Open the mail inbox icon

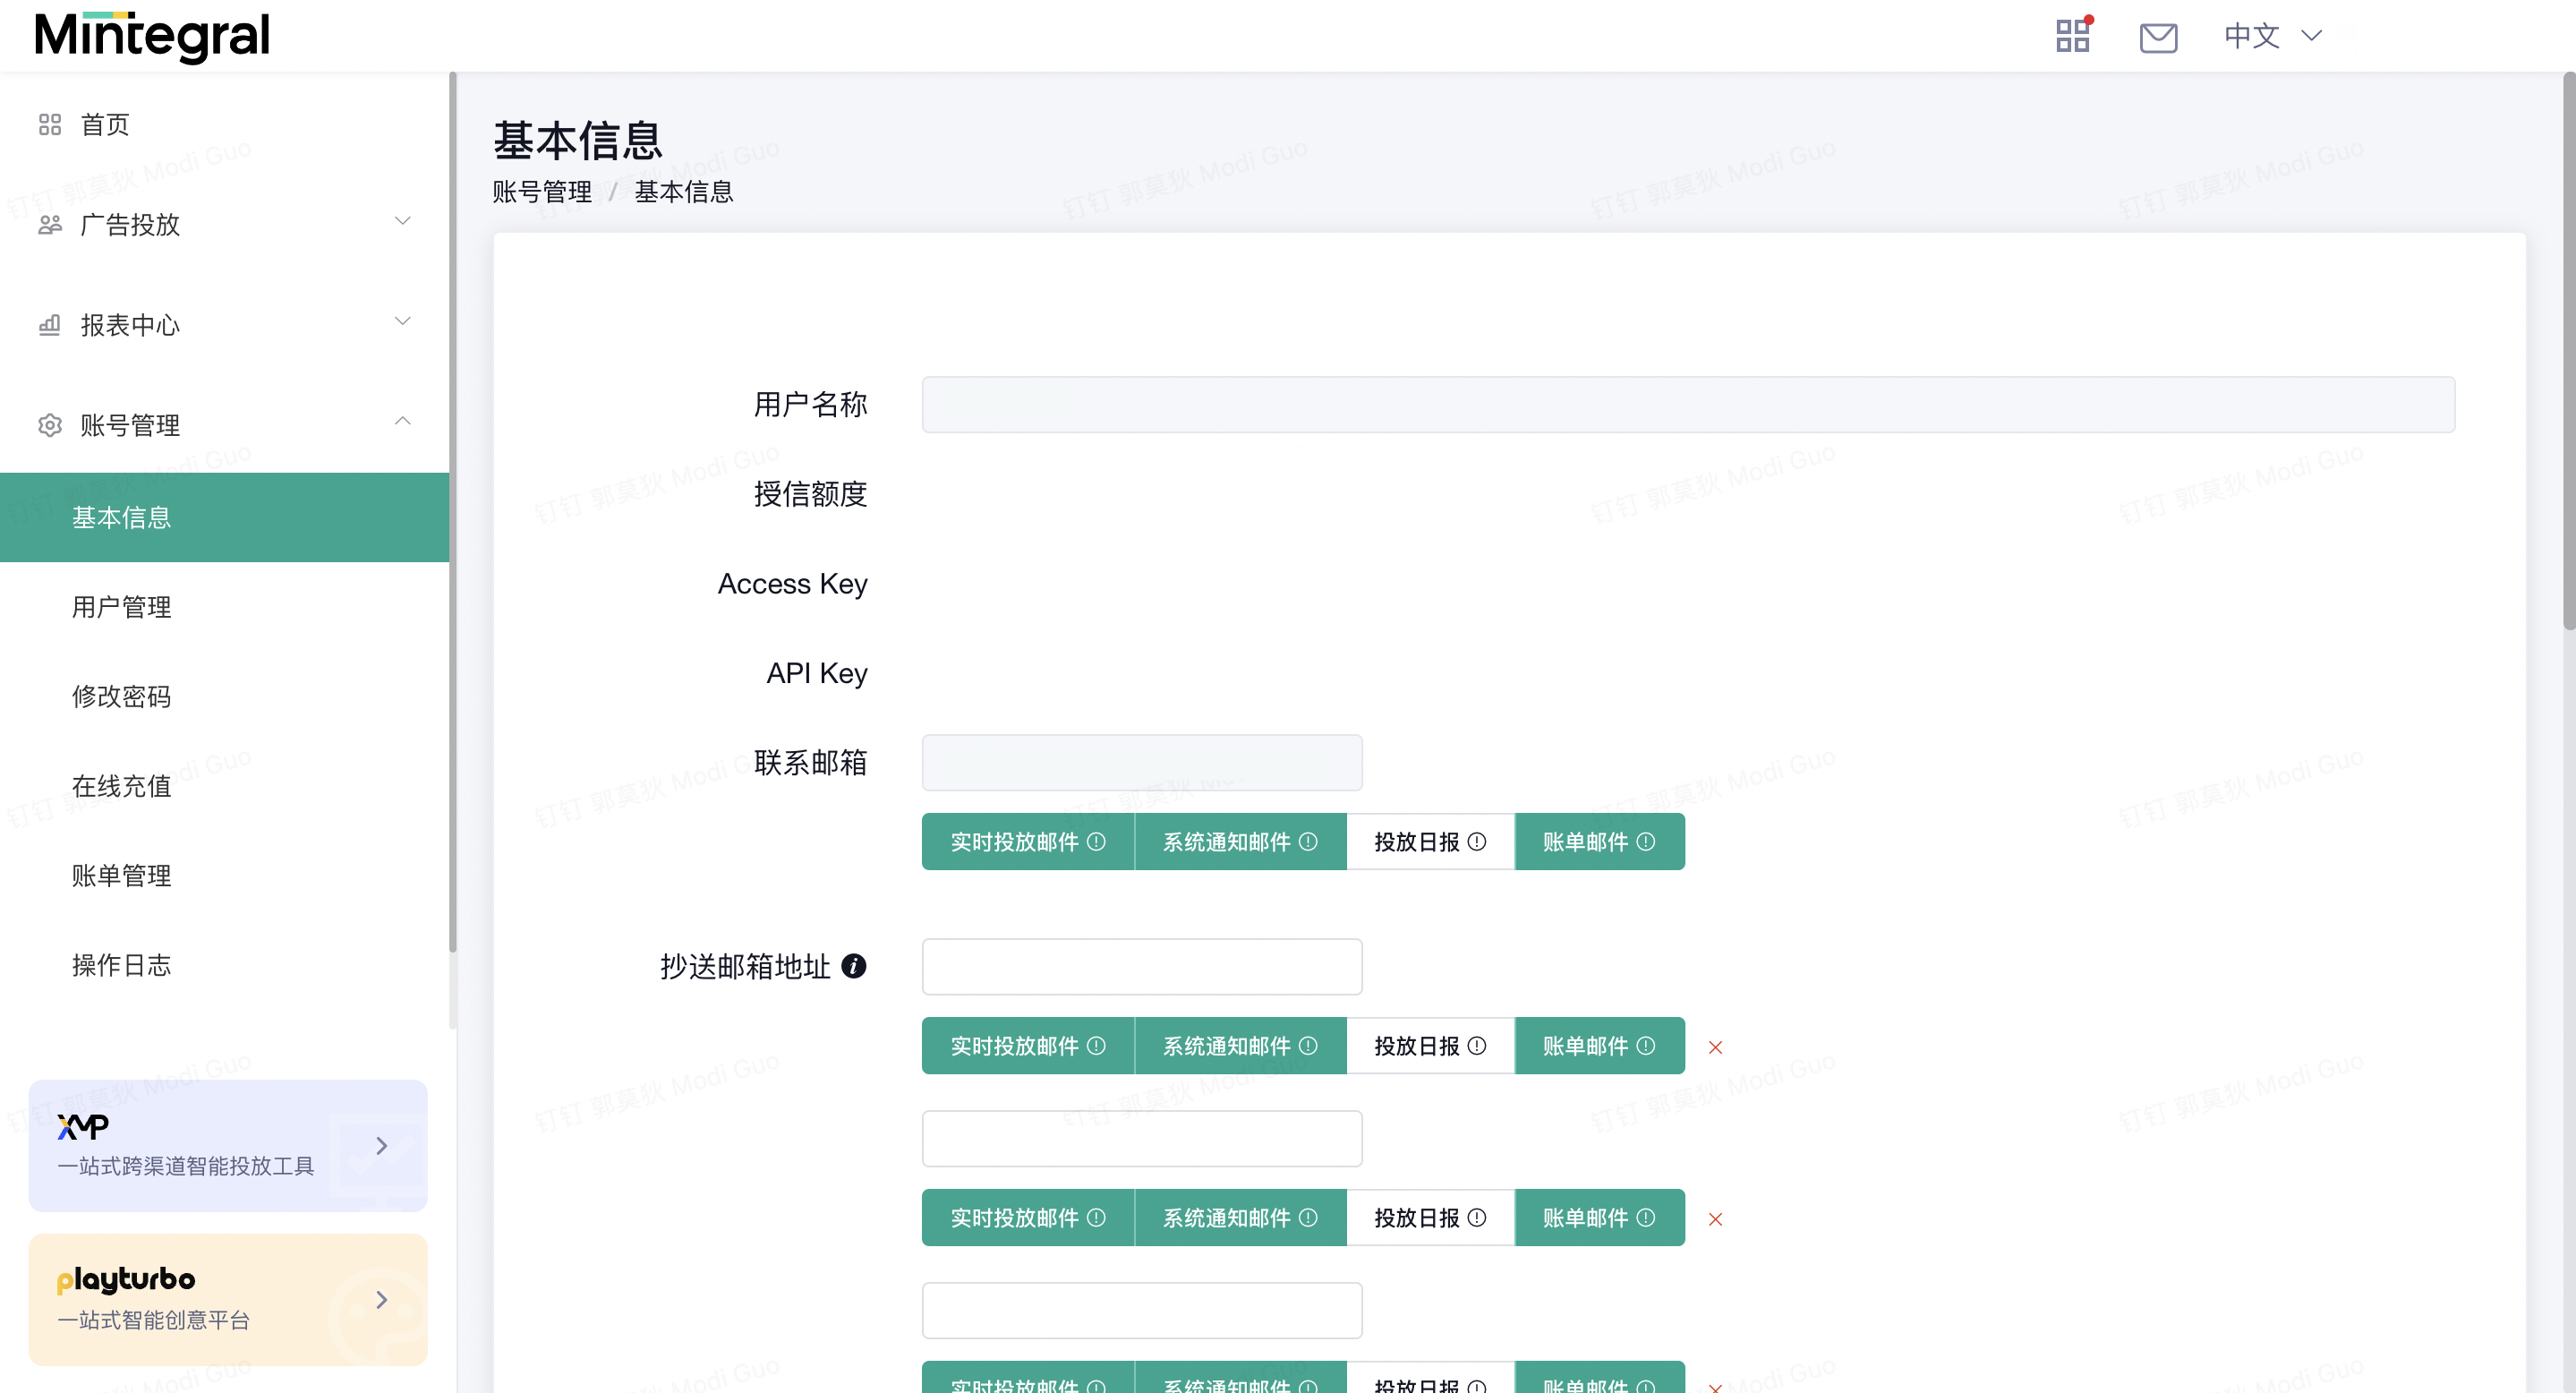[x=2158, y=37]
